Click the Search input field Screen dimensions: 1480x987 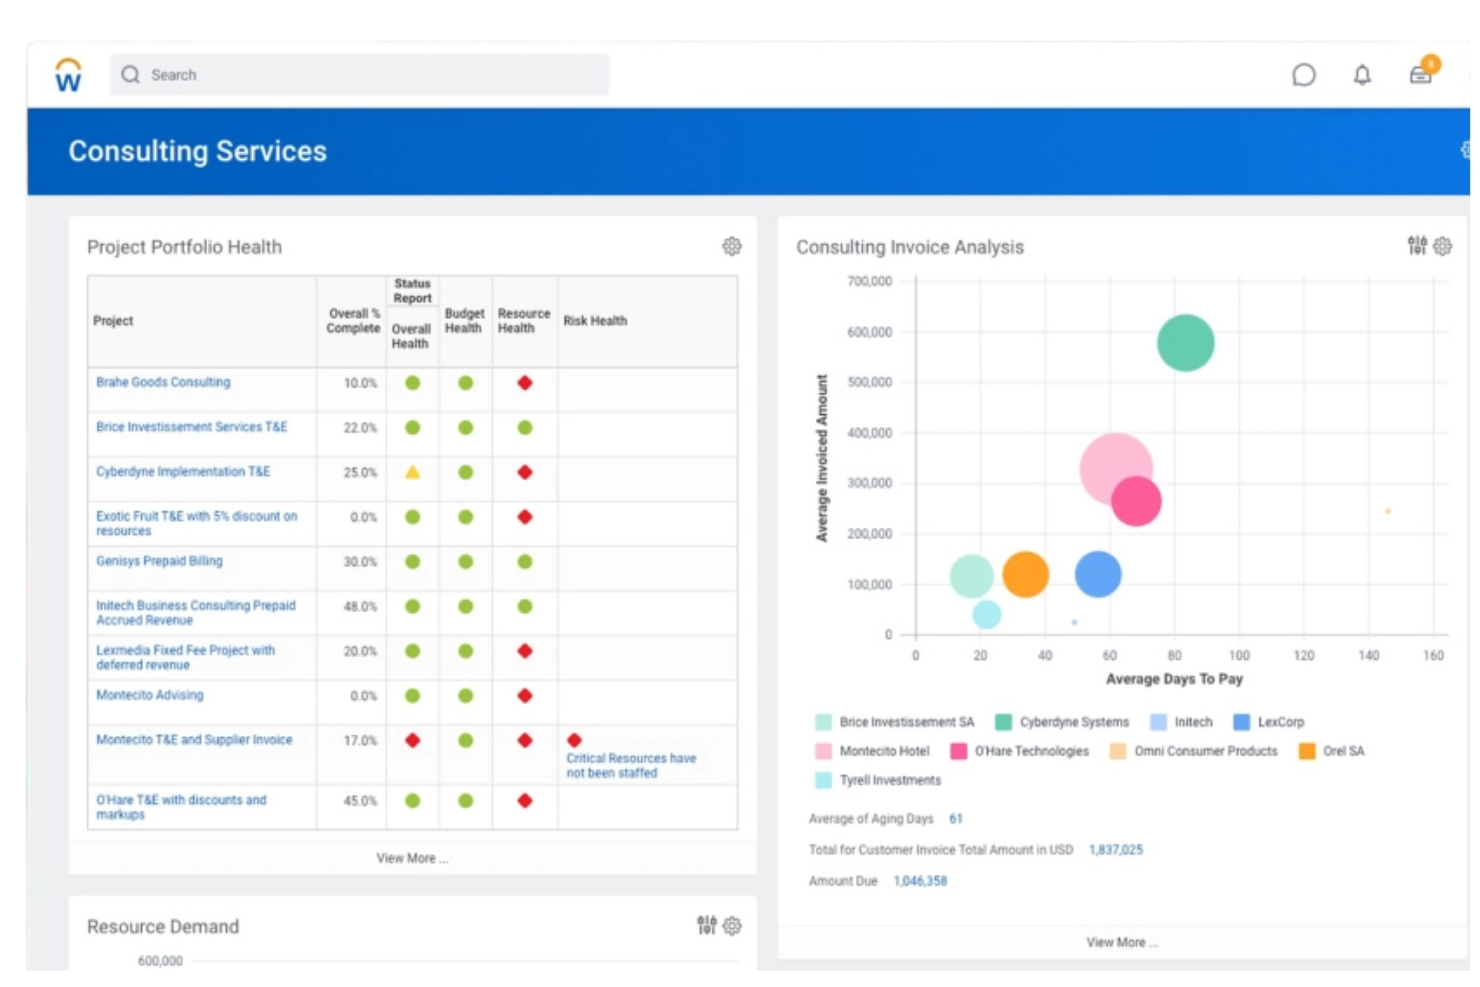pos(359,75)
